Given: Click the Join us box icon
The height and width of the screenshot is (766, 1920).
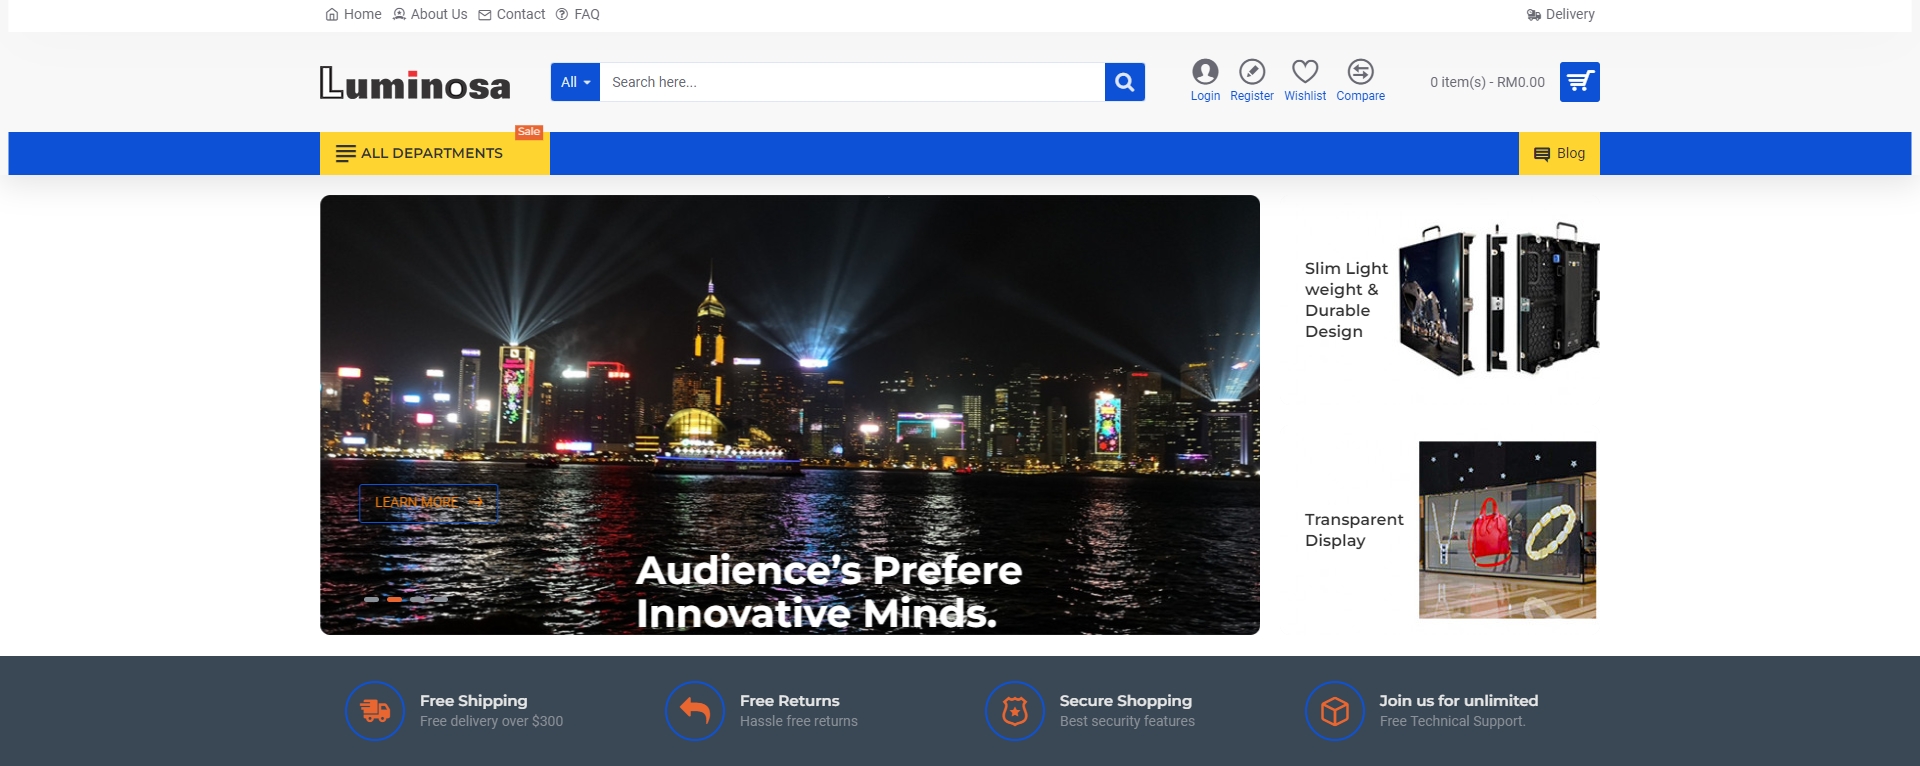Looking at the screenshot, I should (1335, 711).
